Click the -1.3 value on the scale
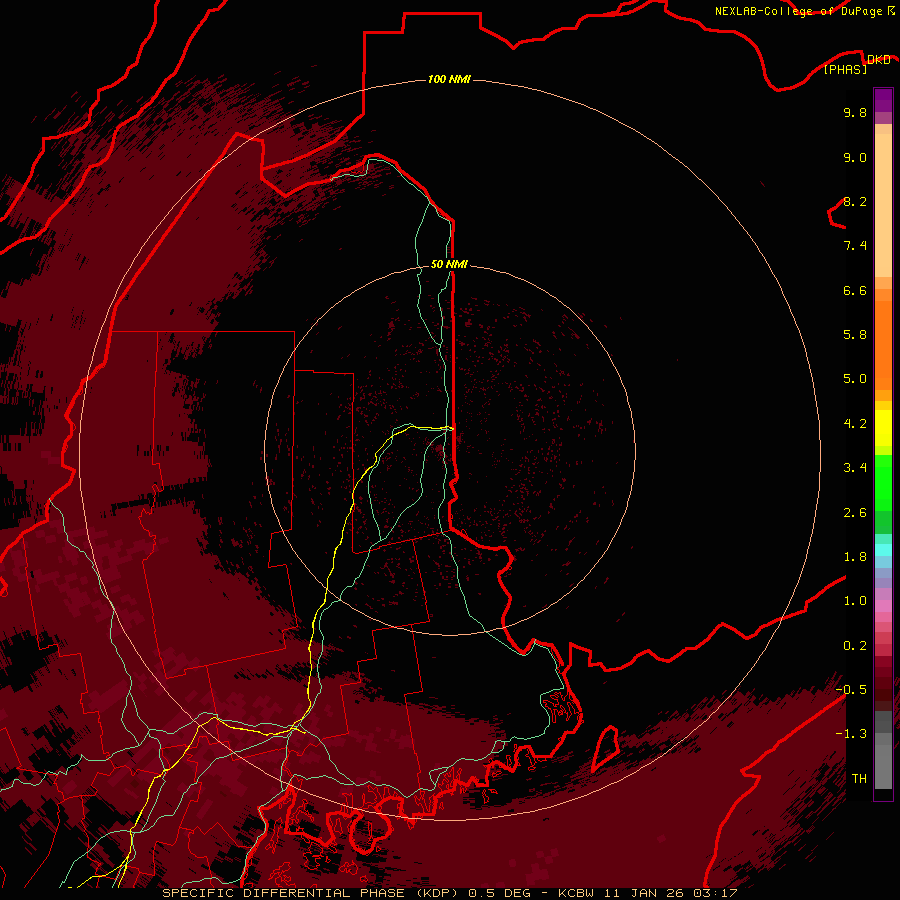Image resolution: width=900 pixels, height=900 pixels. click(x=851, y=734)
